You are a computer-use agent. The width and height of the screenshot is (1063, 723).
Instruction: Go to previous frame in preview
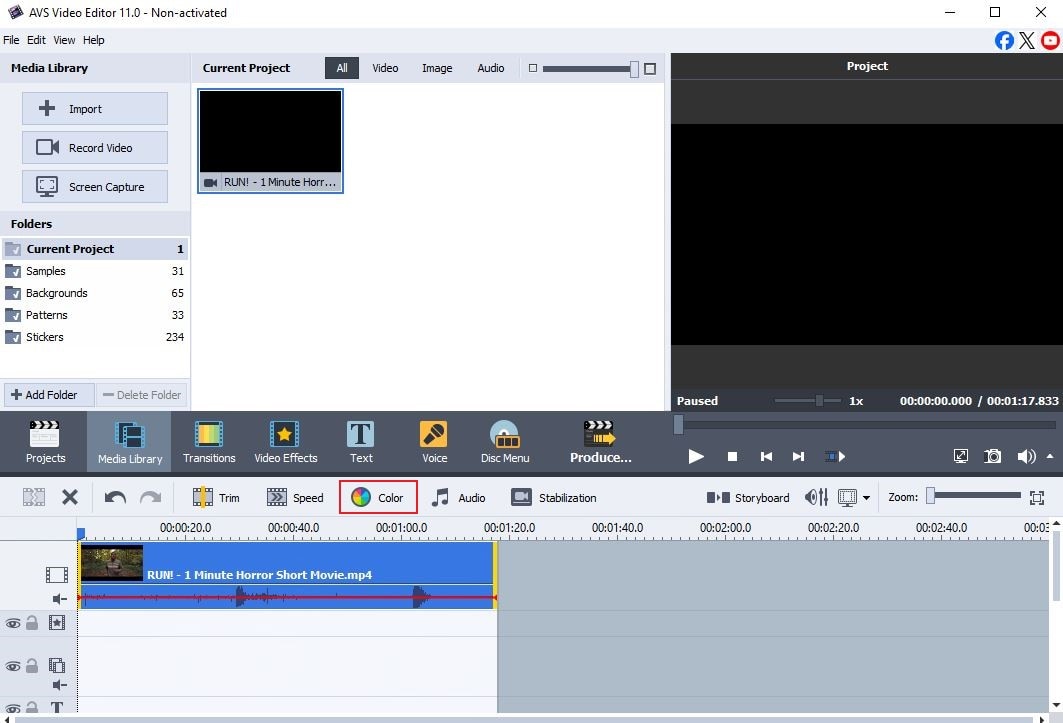[766, 456]
